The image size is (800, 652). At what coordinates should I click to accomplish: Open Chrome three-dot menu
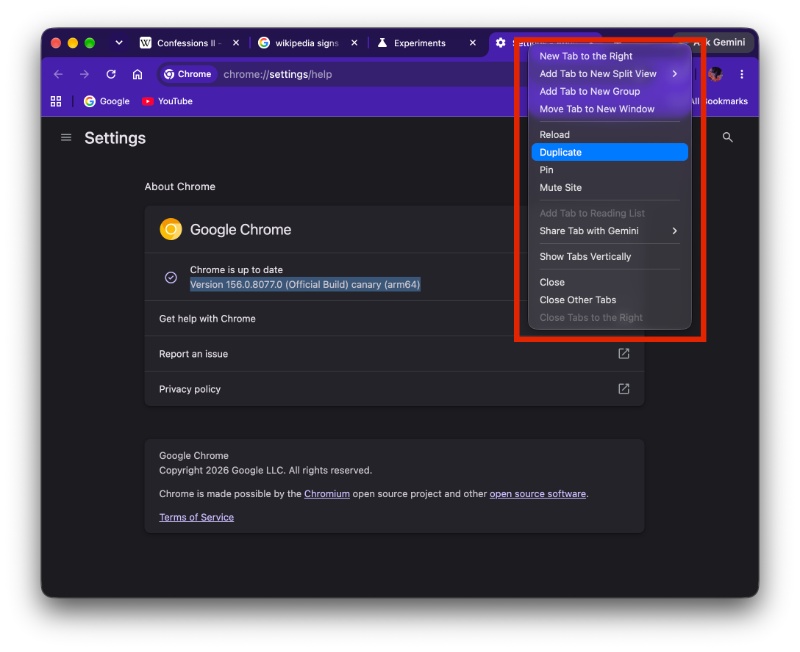click(742, 74)
